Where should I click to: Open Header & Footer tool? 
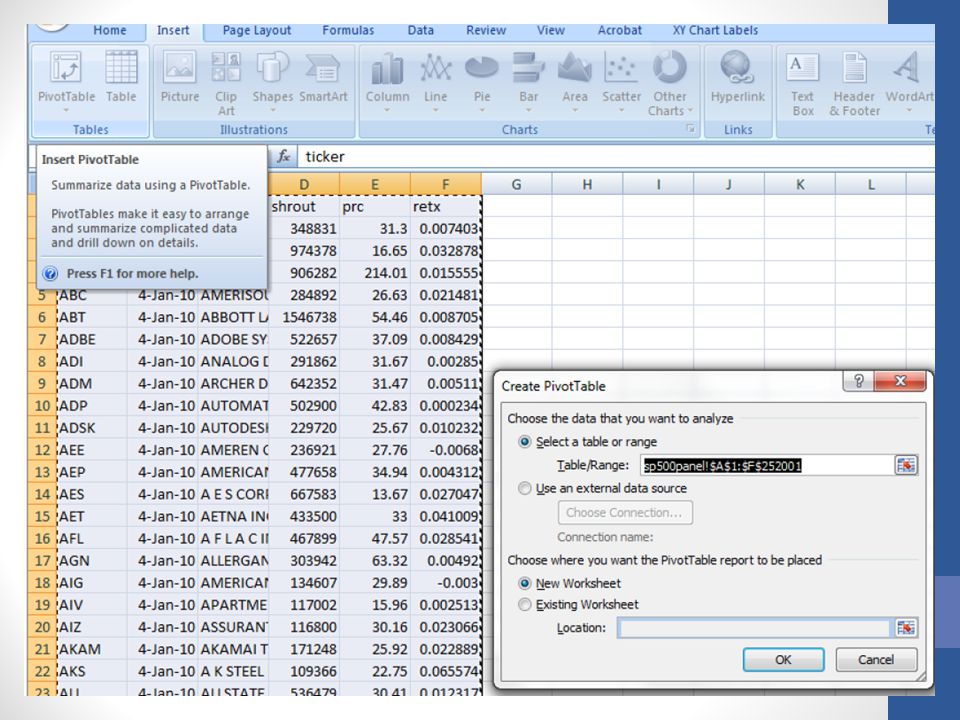point(855,84)
